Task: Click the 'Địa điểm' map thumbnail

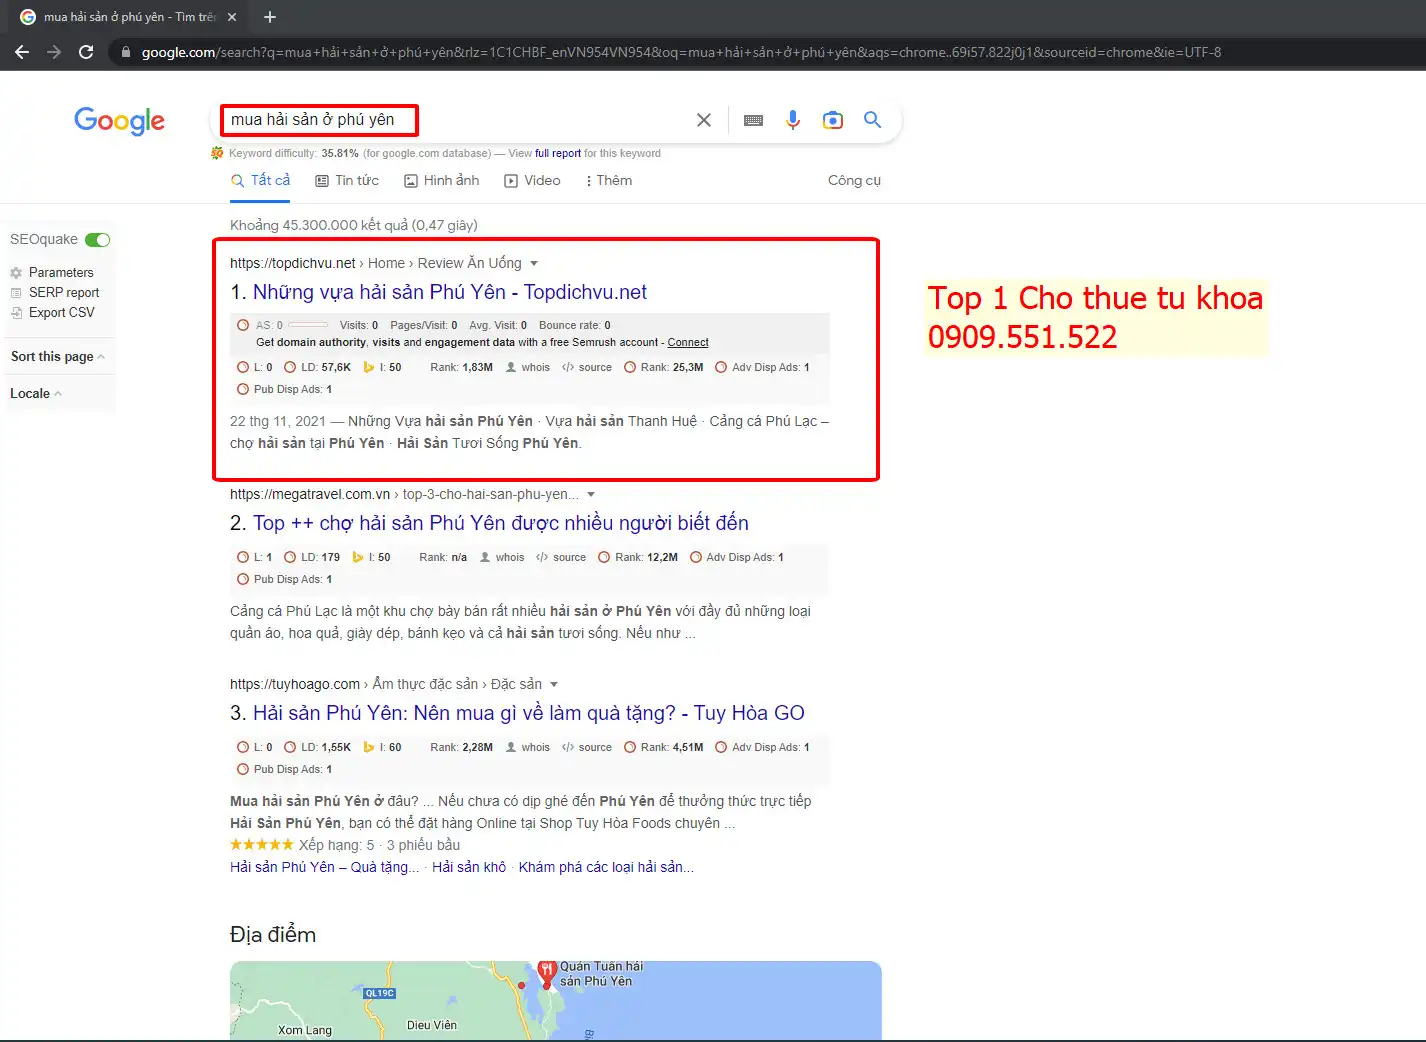Action: tap(556, 1000)
